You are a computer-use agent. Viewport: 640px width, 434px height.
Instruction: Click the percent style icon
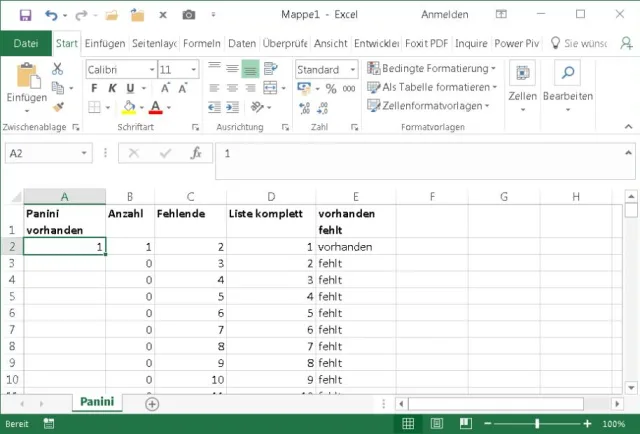tap(330, 88)
